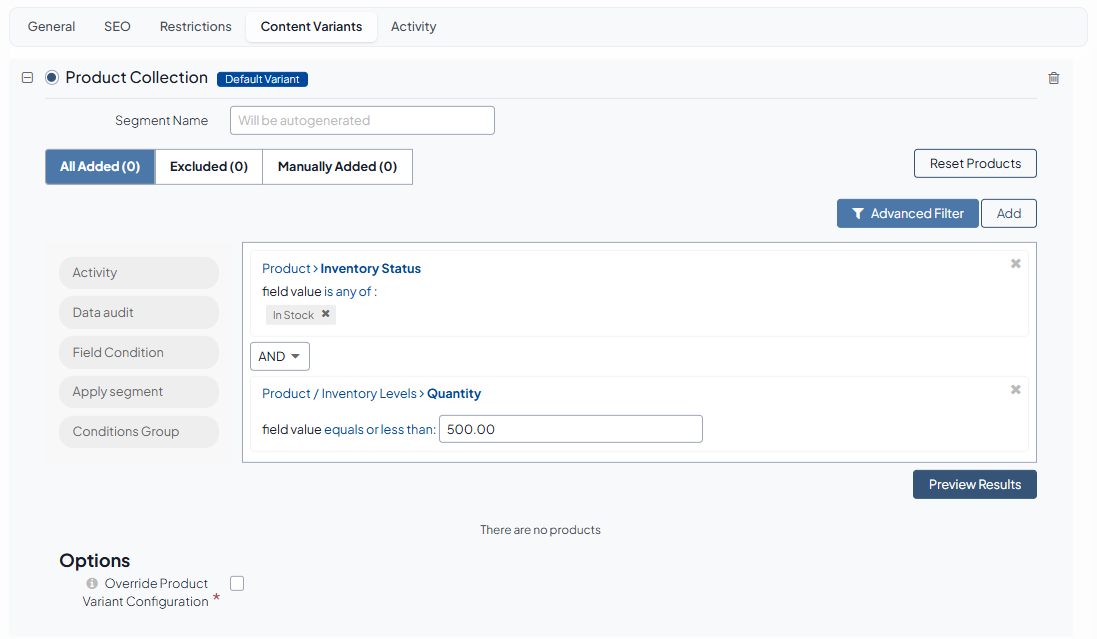The image size is (1097, 639).
Task: Enable Override Product Variant Configuration checkbox
Action: [237, 583]
